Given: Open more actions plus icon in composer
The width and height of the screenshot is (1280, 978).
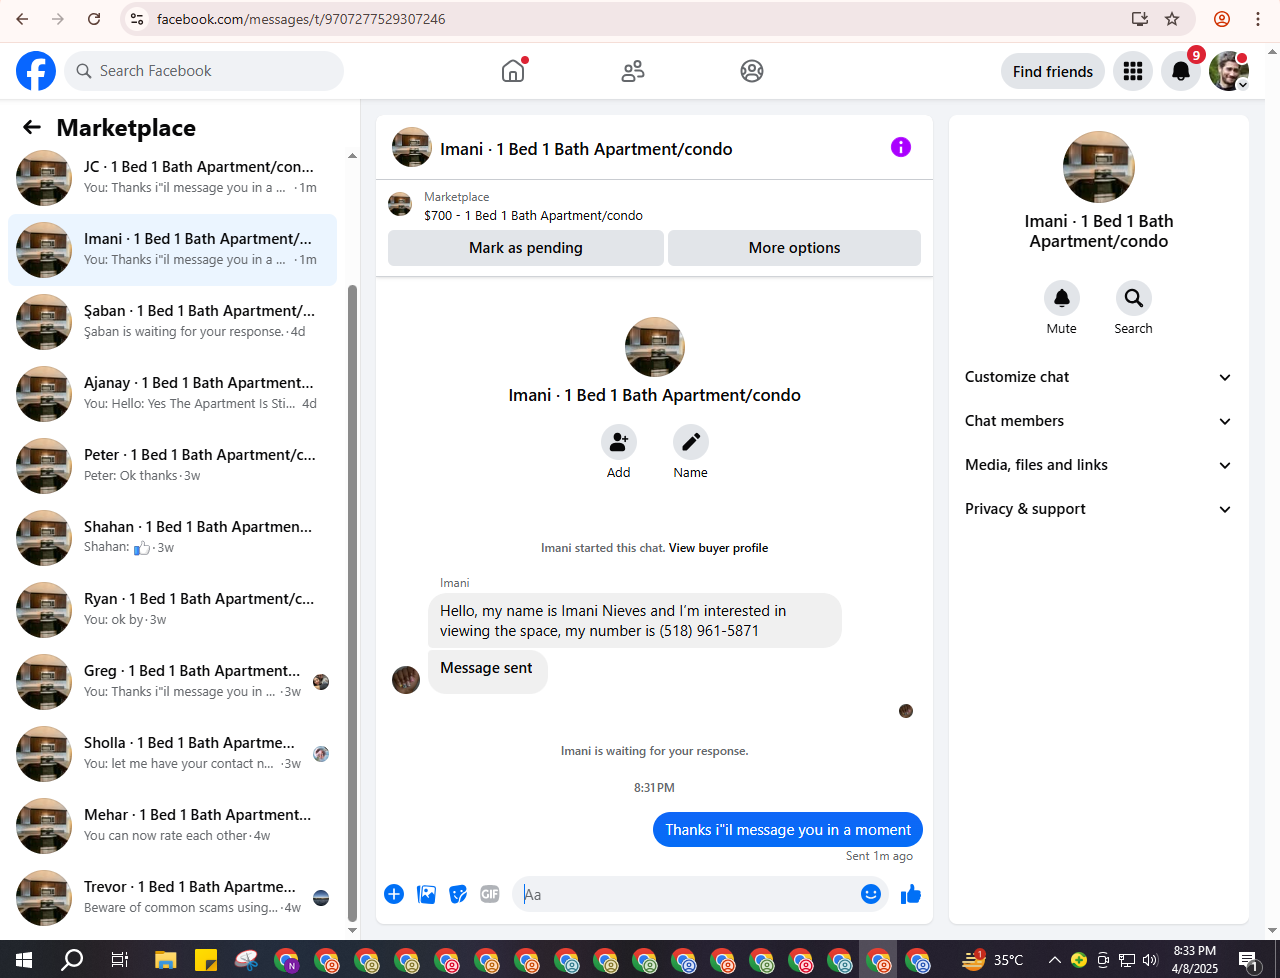Looking at the screenshot, I should [394, 894].
